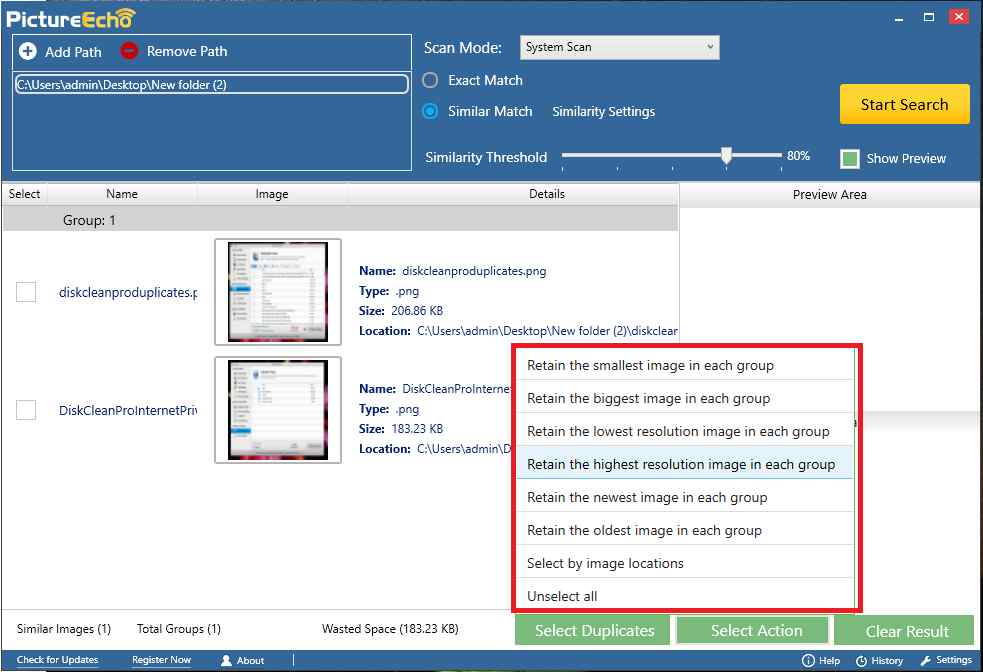Choose Retain the newest image in each group

685,497
